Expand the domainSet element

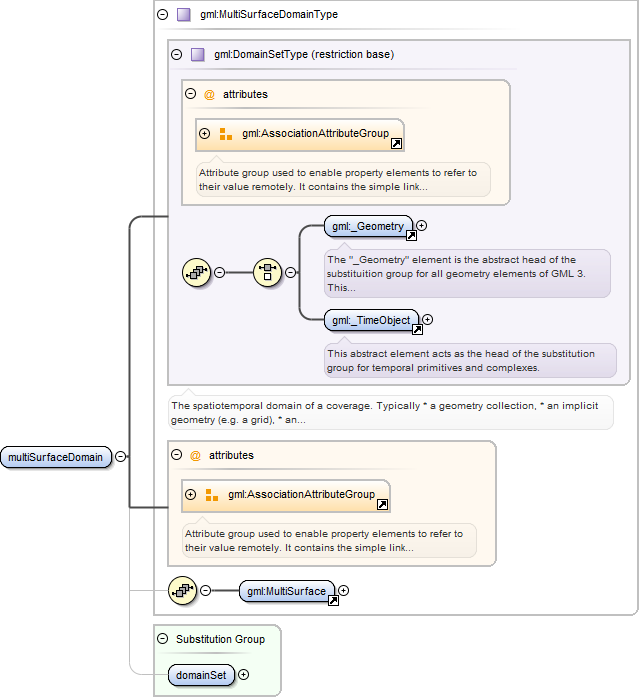tap(243, 675)
